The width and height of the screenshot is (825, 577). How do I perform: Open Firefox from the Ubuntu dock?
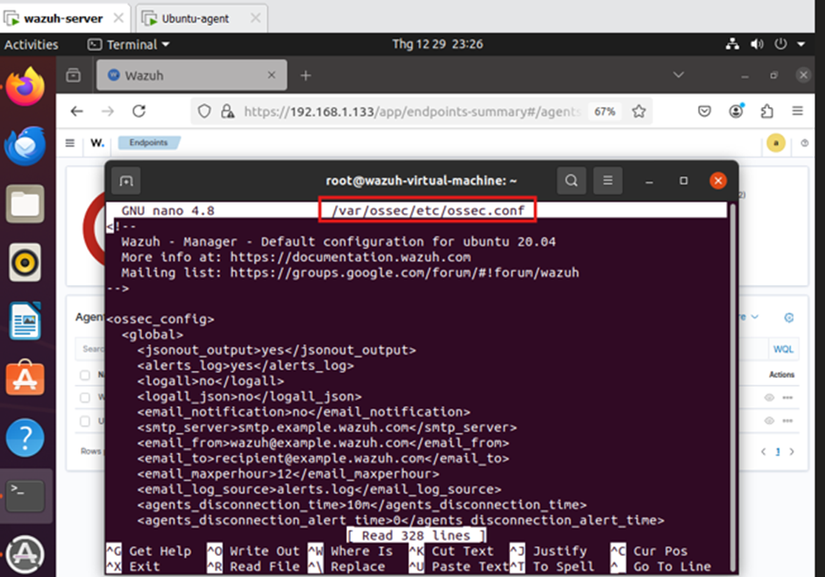pos(25,87)
